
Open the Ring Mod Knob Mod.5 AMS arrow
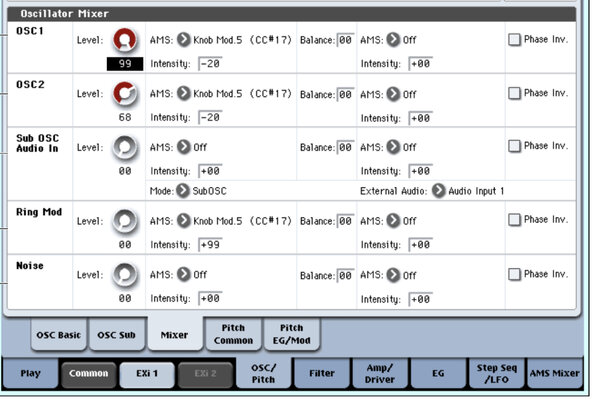[184, 220]
